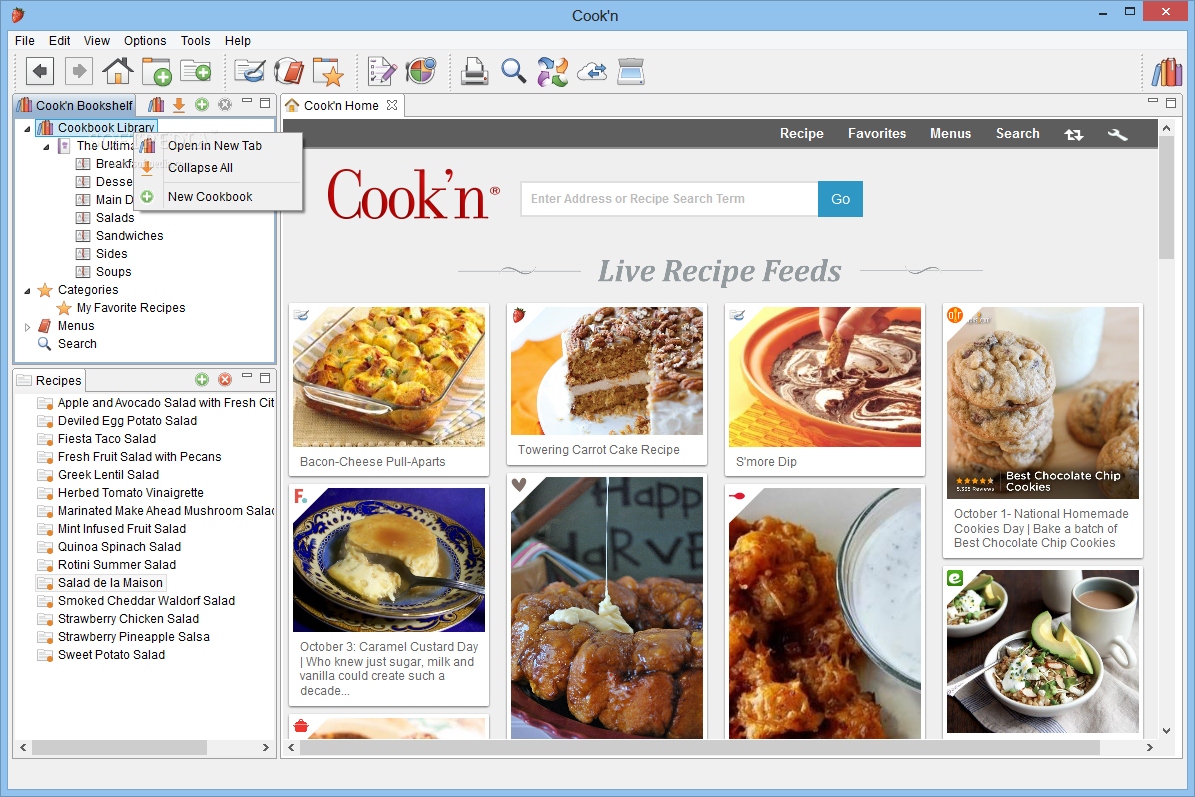Select the Soups chapter in the tree
This screenshot has height=797, width=1195.
point(114,272)
